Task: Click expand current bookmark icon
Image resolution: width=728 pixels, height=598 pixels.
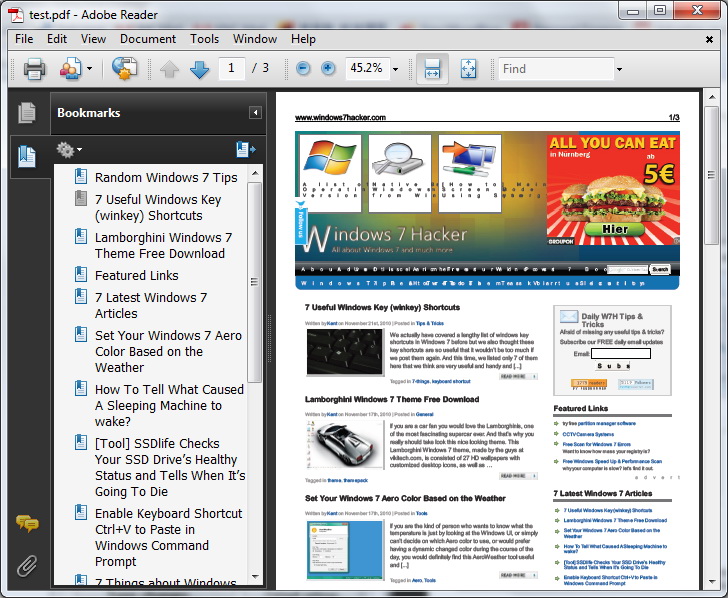Action: pyautogui.click(x=246, y=150)
